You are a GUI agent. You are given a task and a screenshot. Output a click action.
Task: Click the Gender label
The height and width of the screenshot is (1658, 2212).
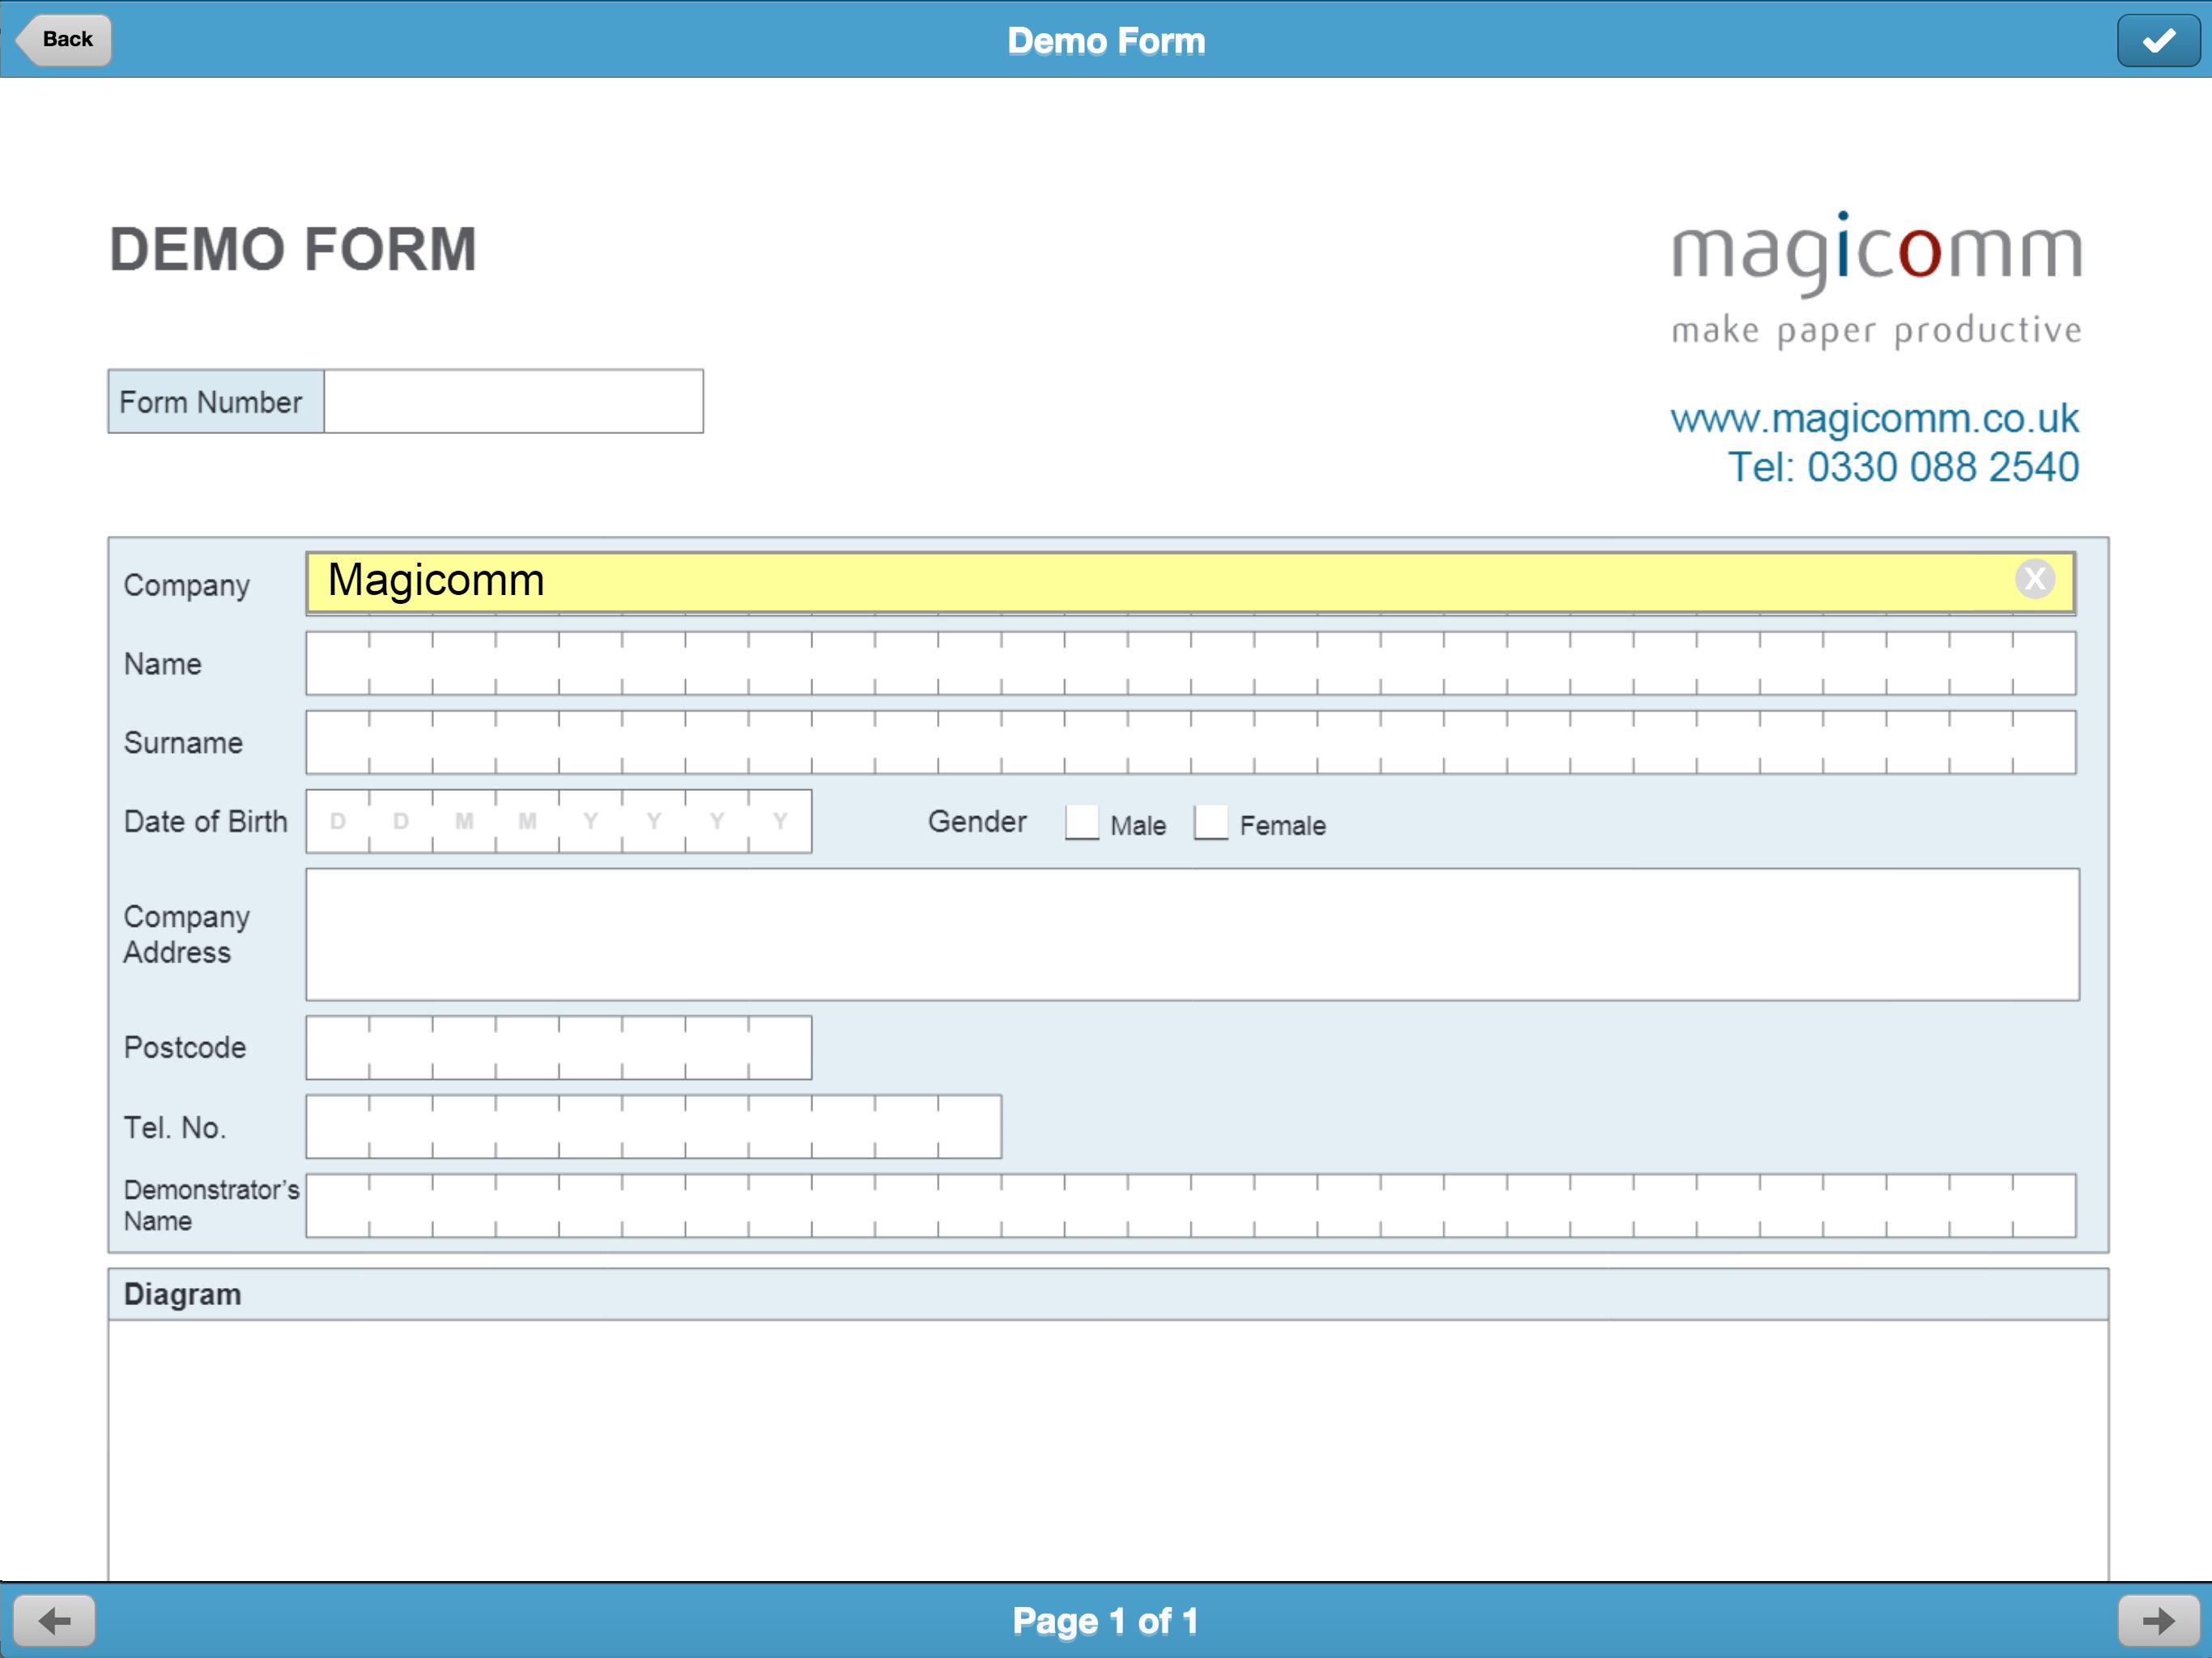(x=977, y=822)
